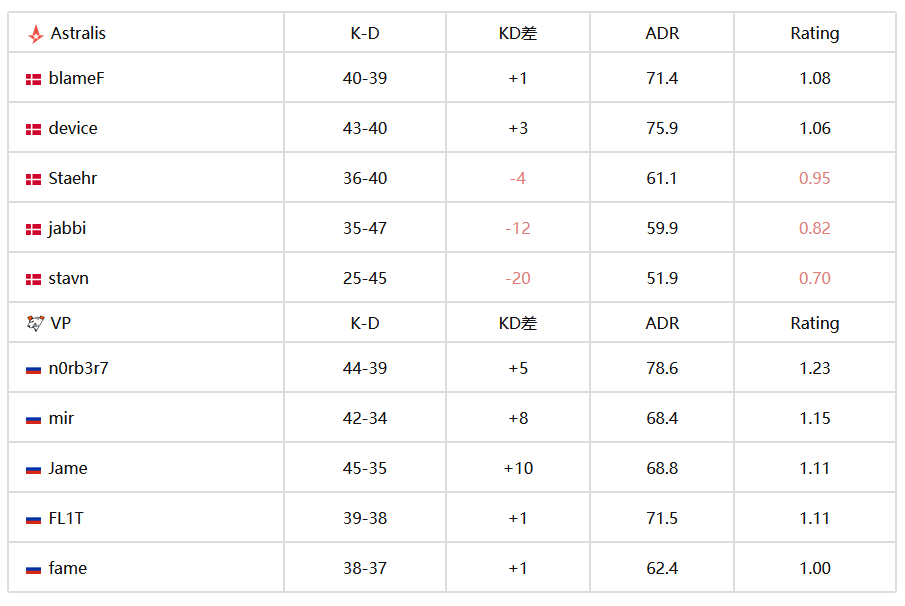Click the Danish flag next to stavn
Image resolution: width=905 pixels, height=606 pixels.
[33, 279]
